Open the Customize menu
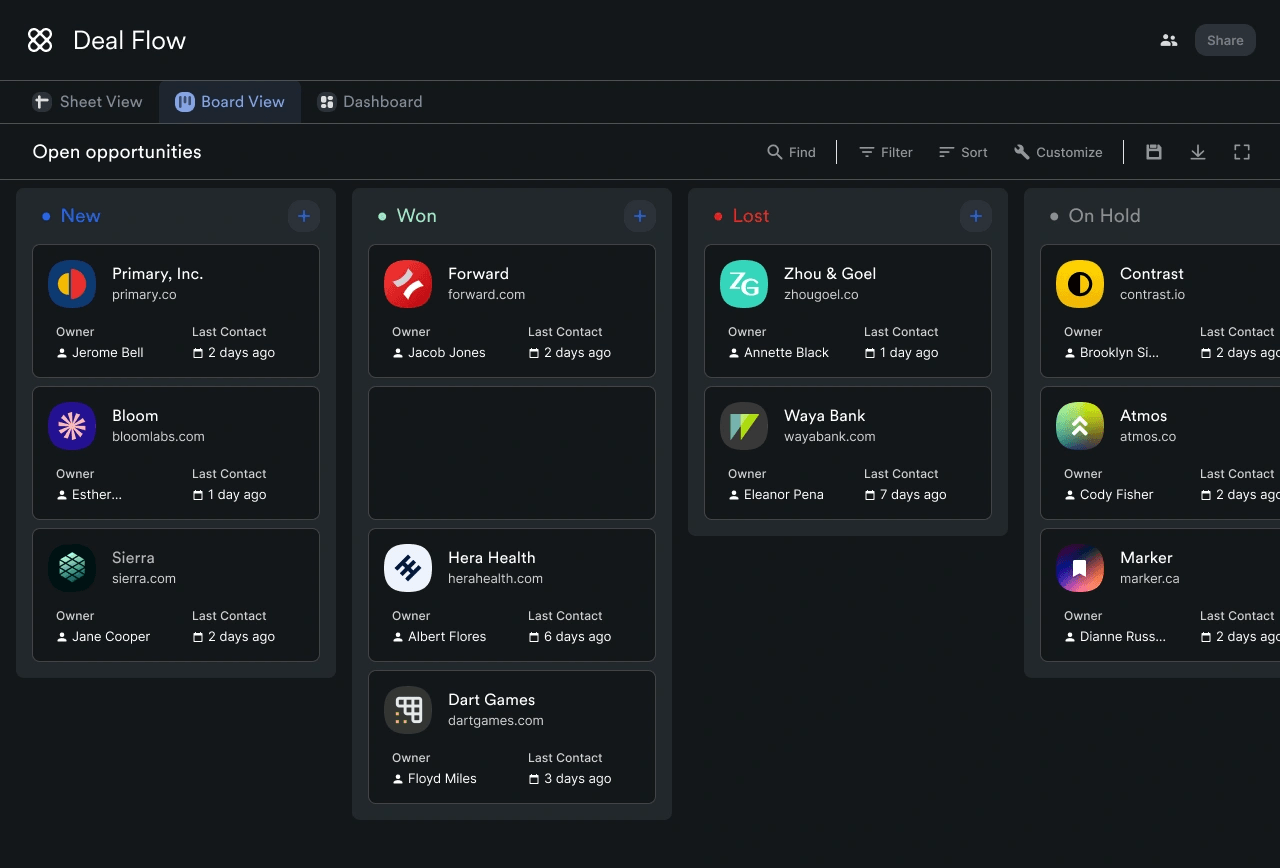 tap(1058, 152)
